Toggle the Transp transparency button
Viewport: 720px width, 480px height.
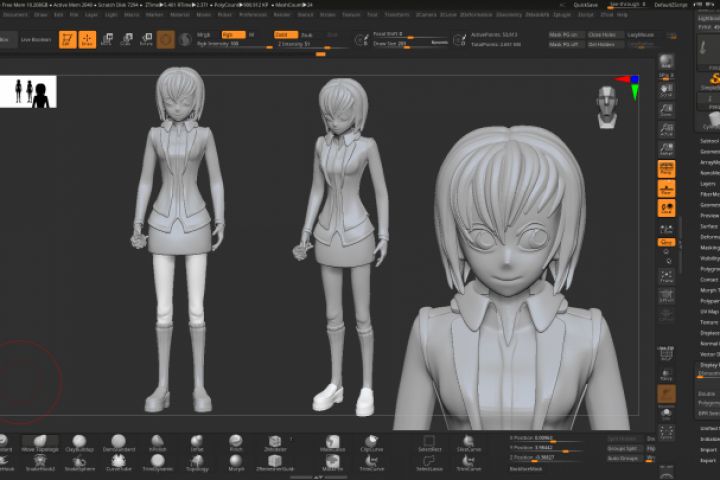point(666,374)
